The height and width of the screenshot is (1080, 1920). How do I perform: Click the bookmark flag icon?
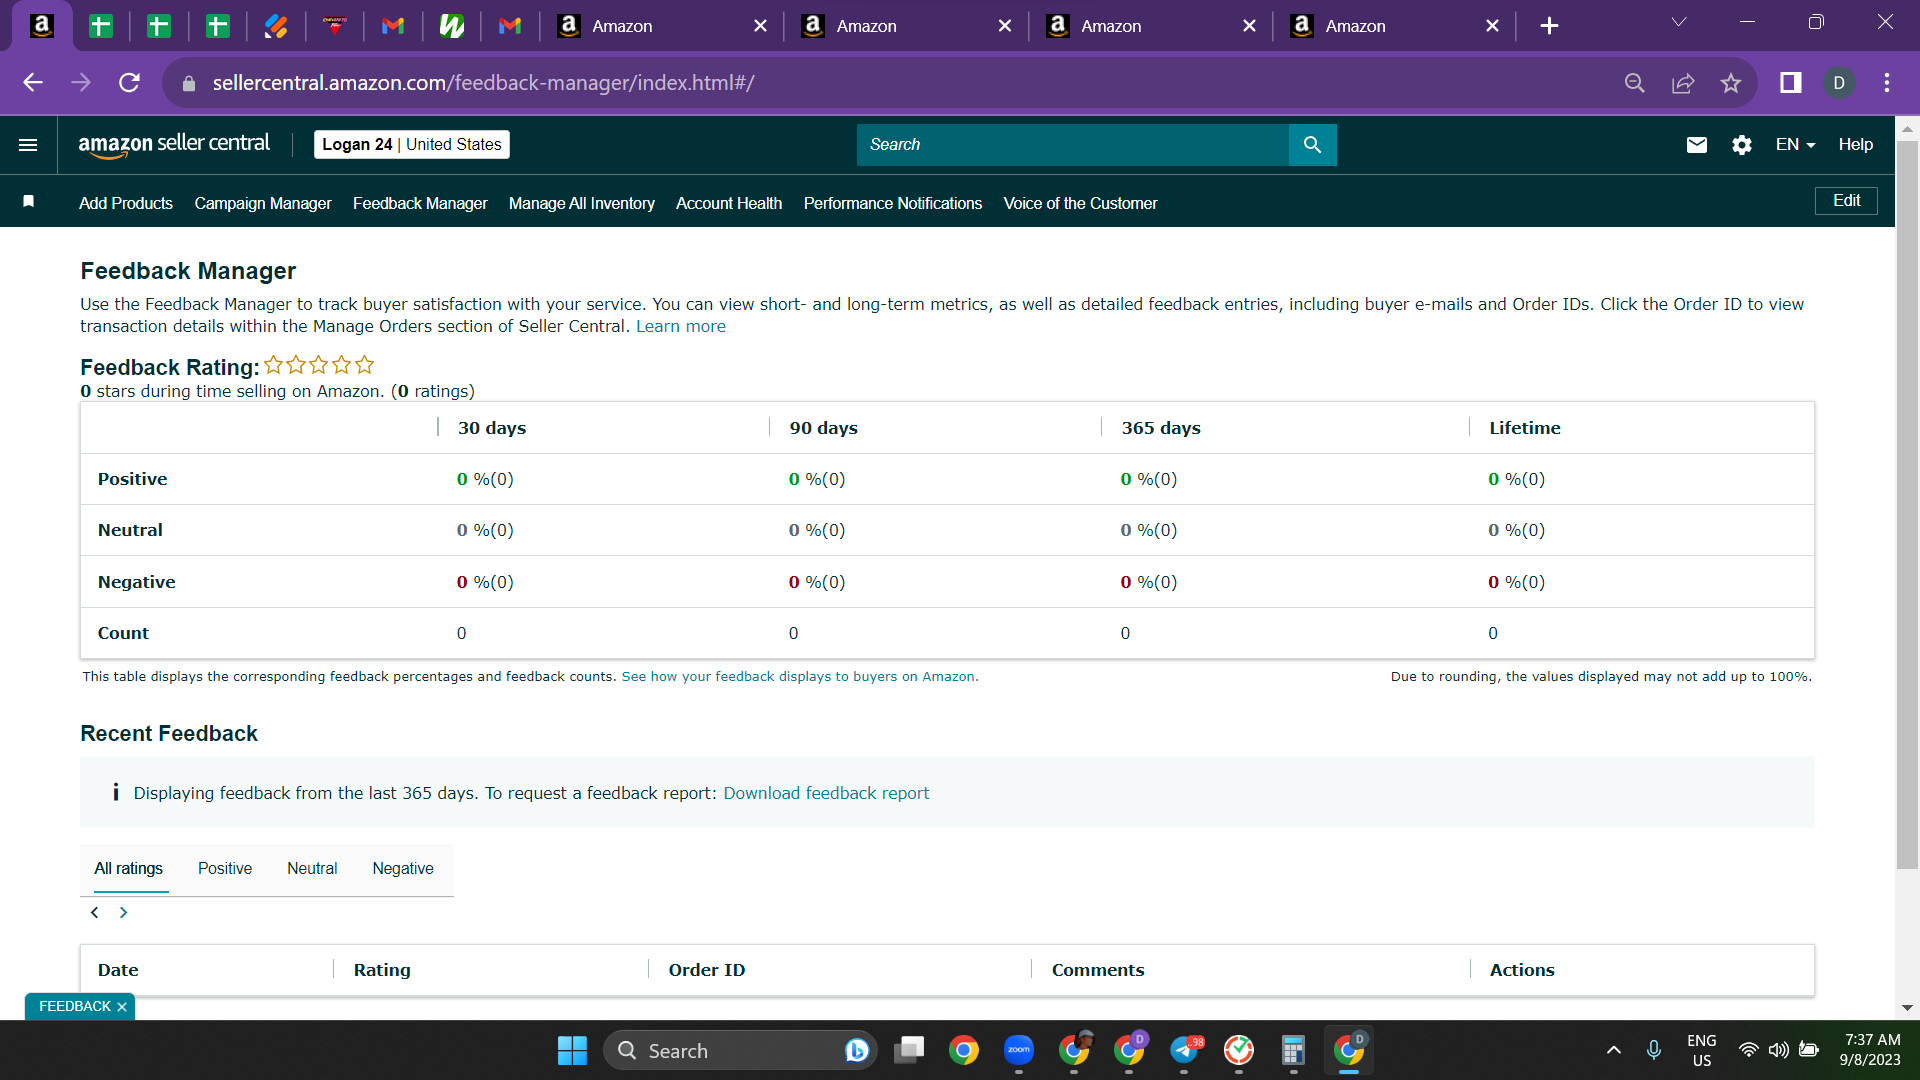coord(29,202)
